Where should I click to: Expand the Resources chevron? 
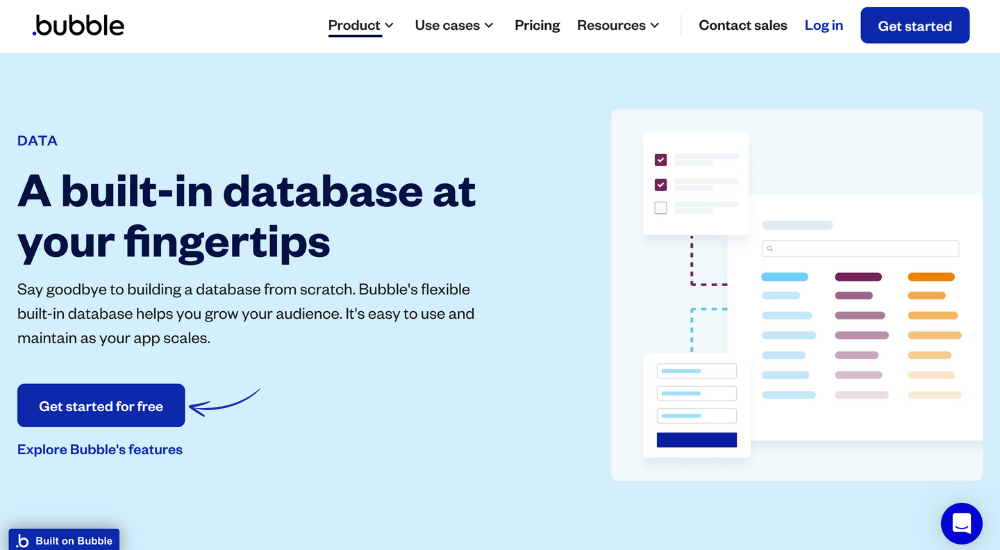(x=654, y=26)
